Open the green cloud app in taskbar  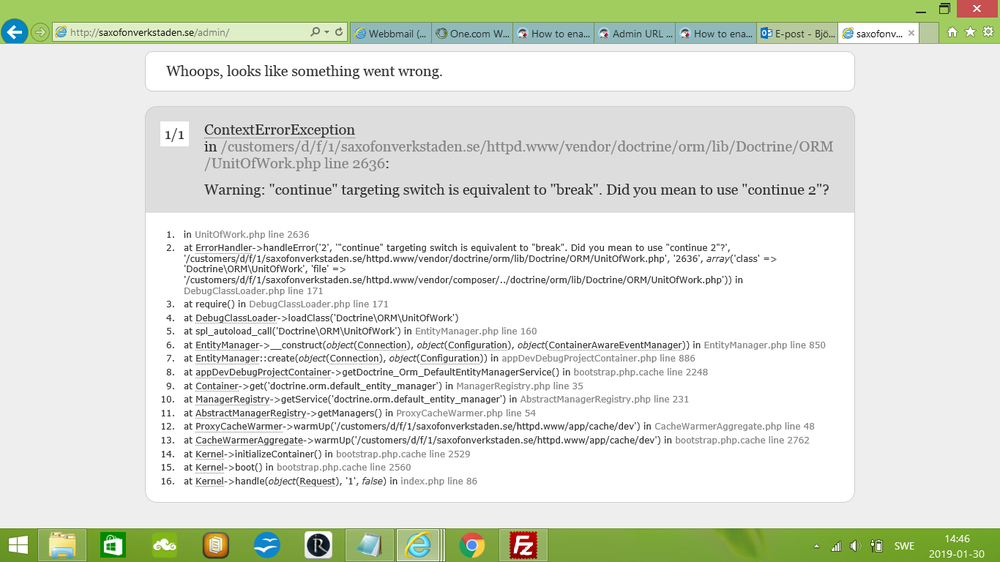click(x=165, y=545)
